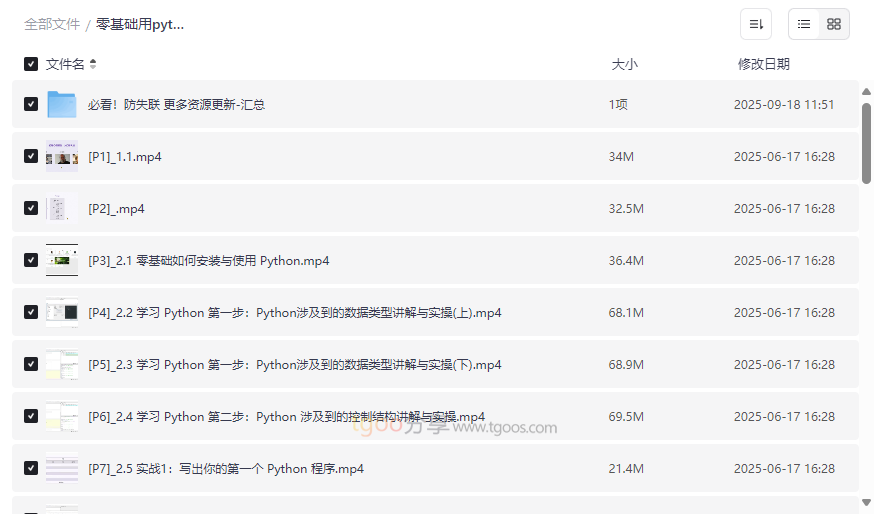Deselect the 必看 folder checkbox

tap(31, 104)
